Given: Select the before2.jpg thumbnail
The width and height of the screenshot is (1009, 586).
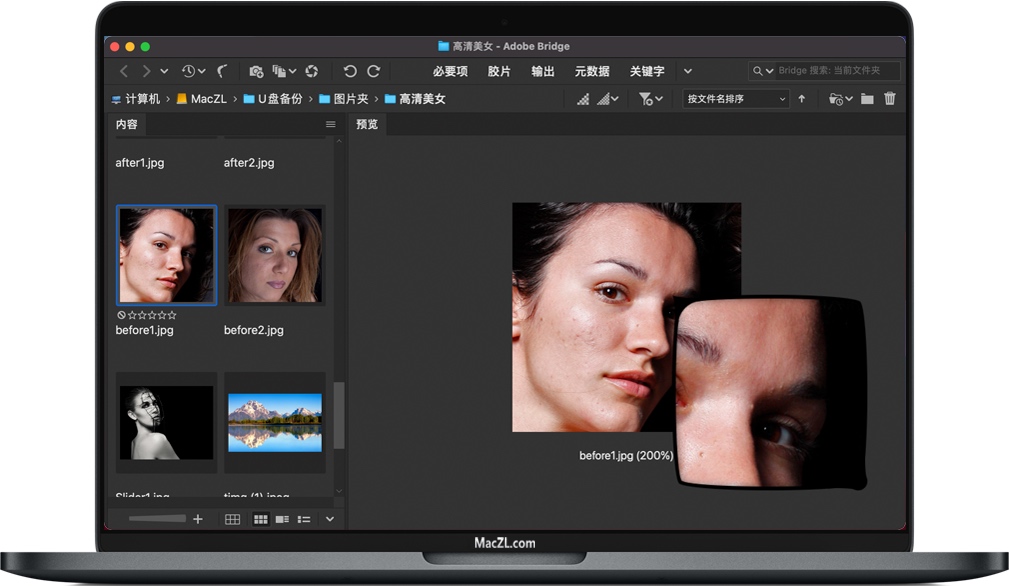Looking at the screenshot, I should click(274, 254).
